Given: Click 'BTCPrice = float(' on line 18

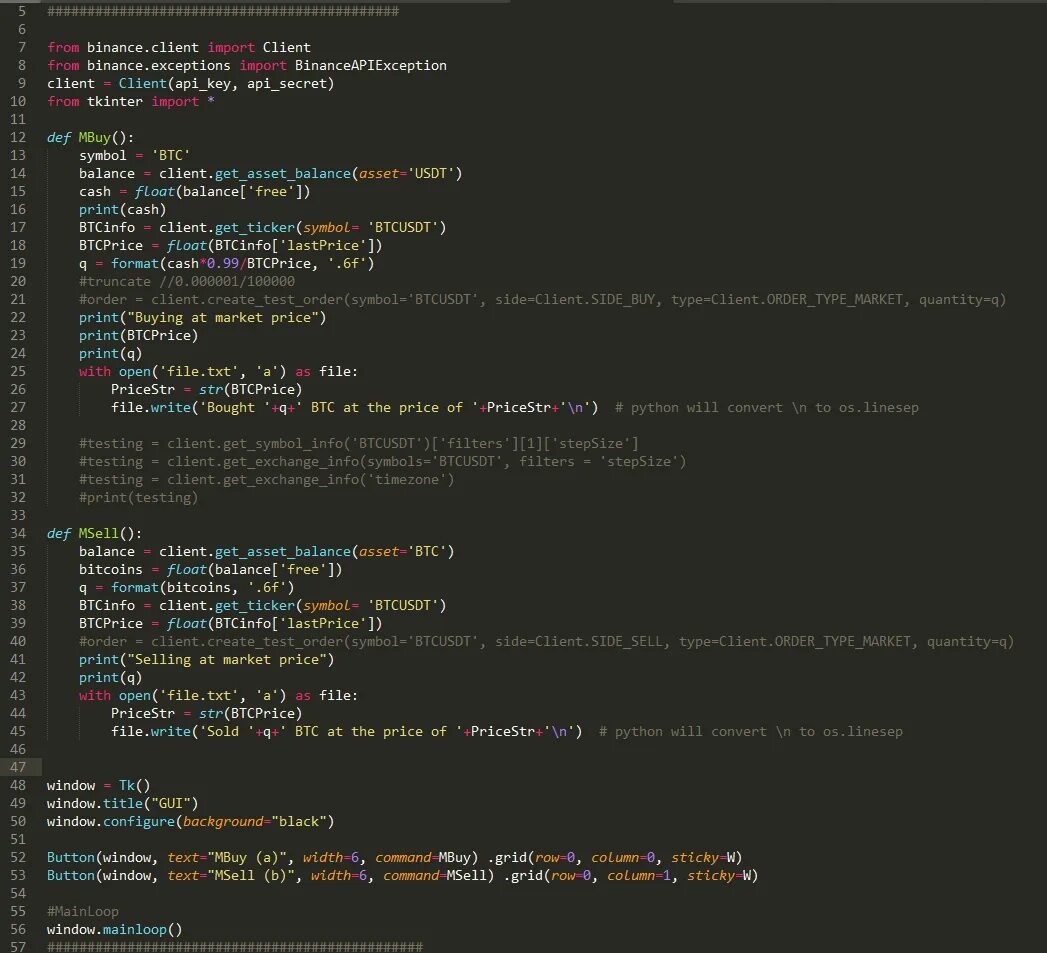Looking at the screenshot, I should point(146,246).
